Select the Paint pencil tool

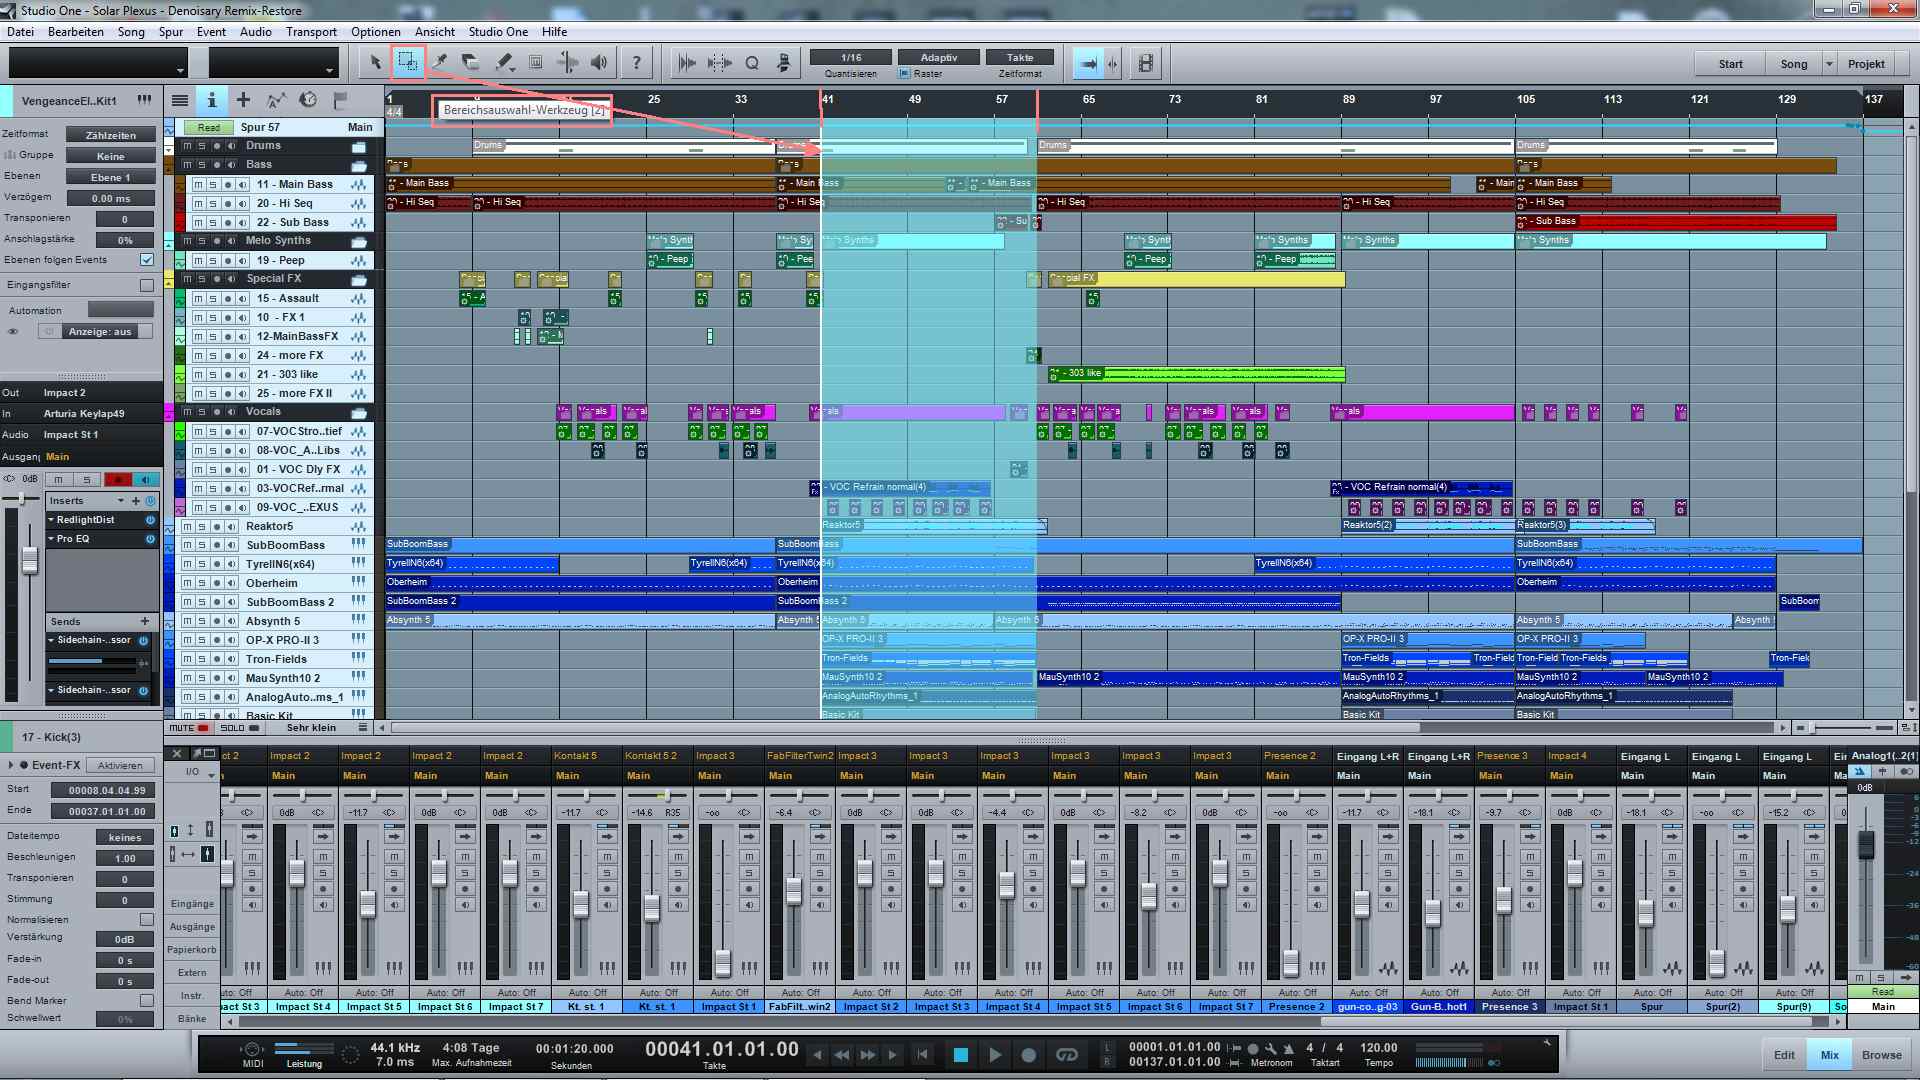click(x=504, y=63)
